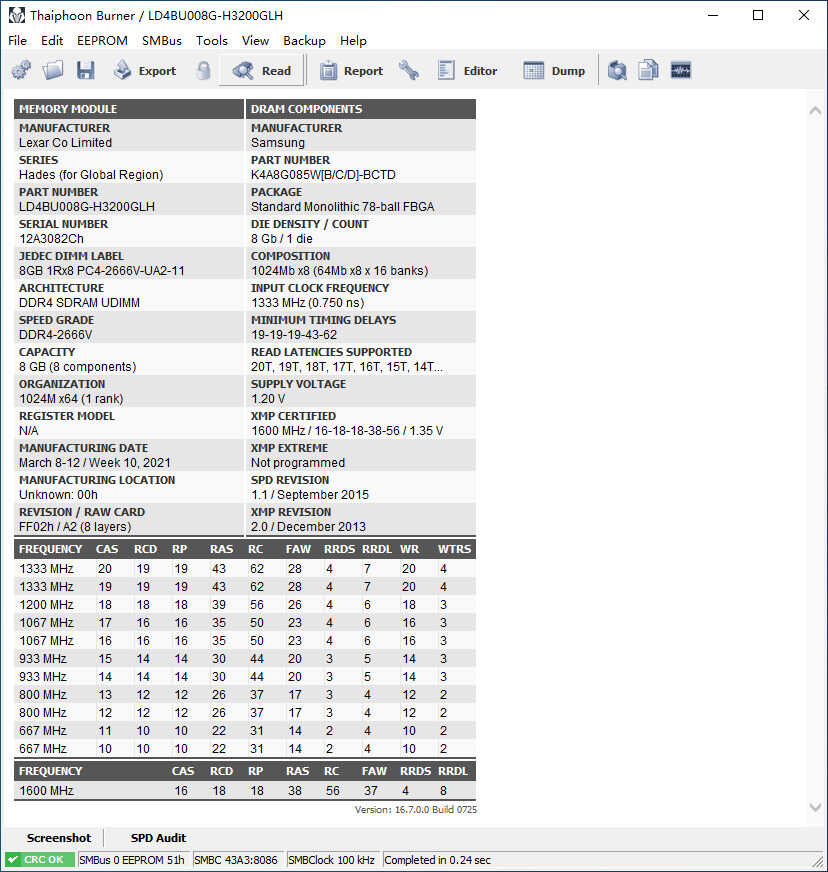828x872 pixels.
Task: Open the Dump view
Action: tap(554, 71)
